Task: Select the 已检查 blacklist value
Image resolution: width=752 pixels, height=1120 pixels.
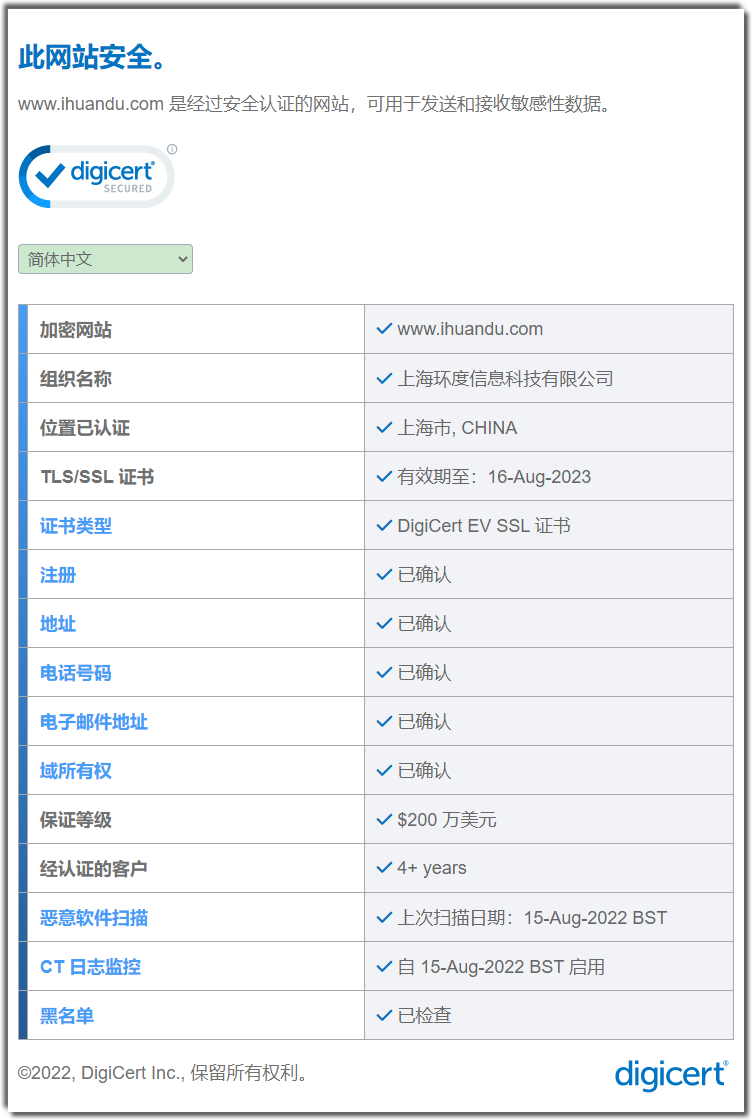Action: 424,1016
